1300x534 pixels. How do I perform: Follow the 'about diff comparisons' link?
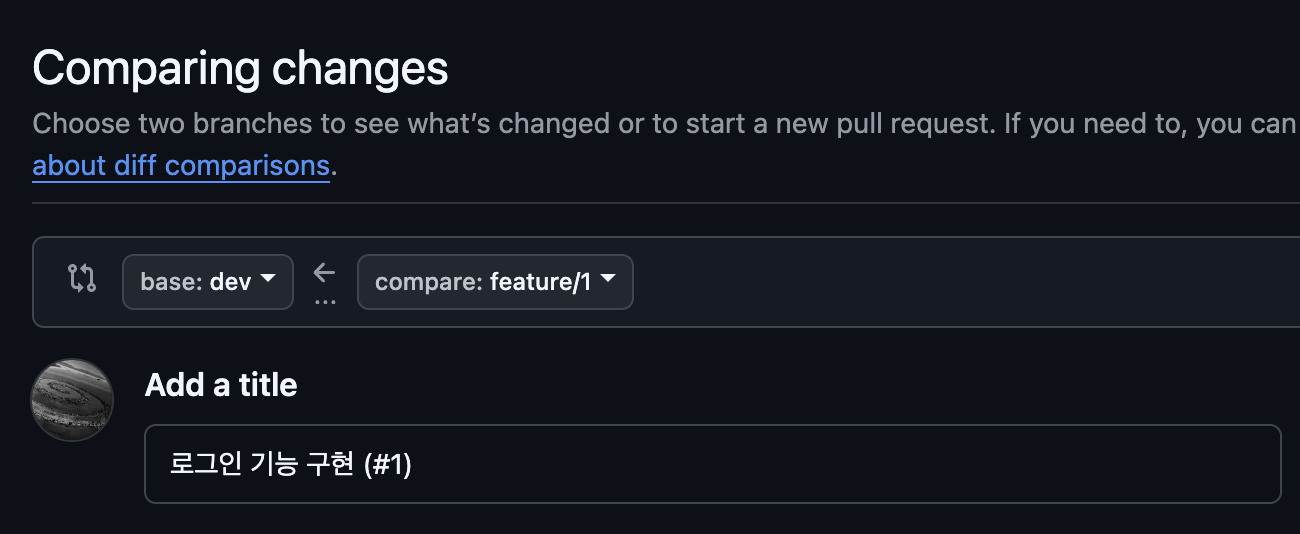click(181, 165)
